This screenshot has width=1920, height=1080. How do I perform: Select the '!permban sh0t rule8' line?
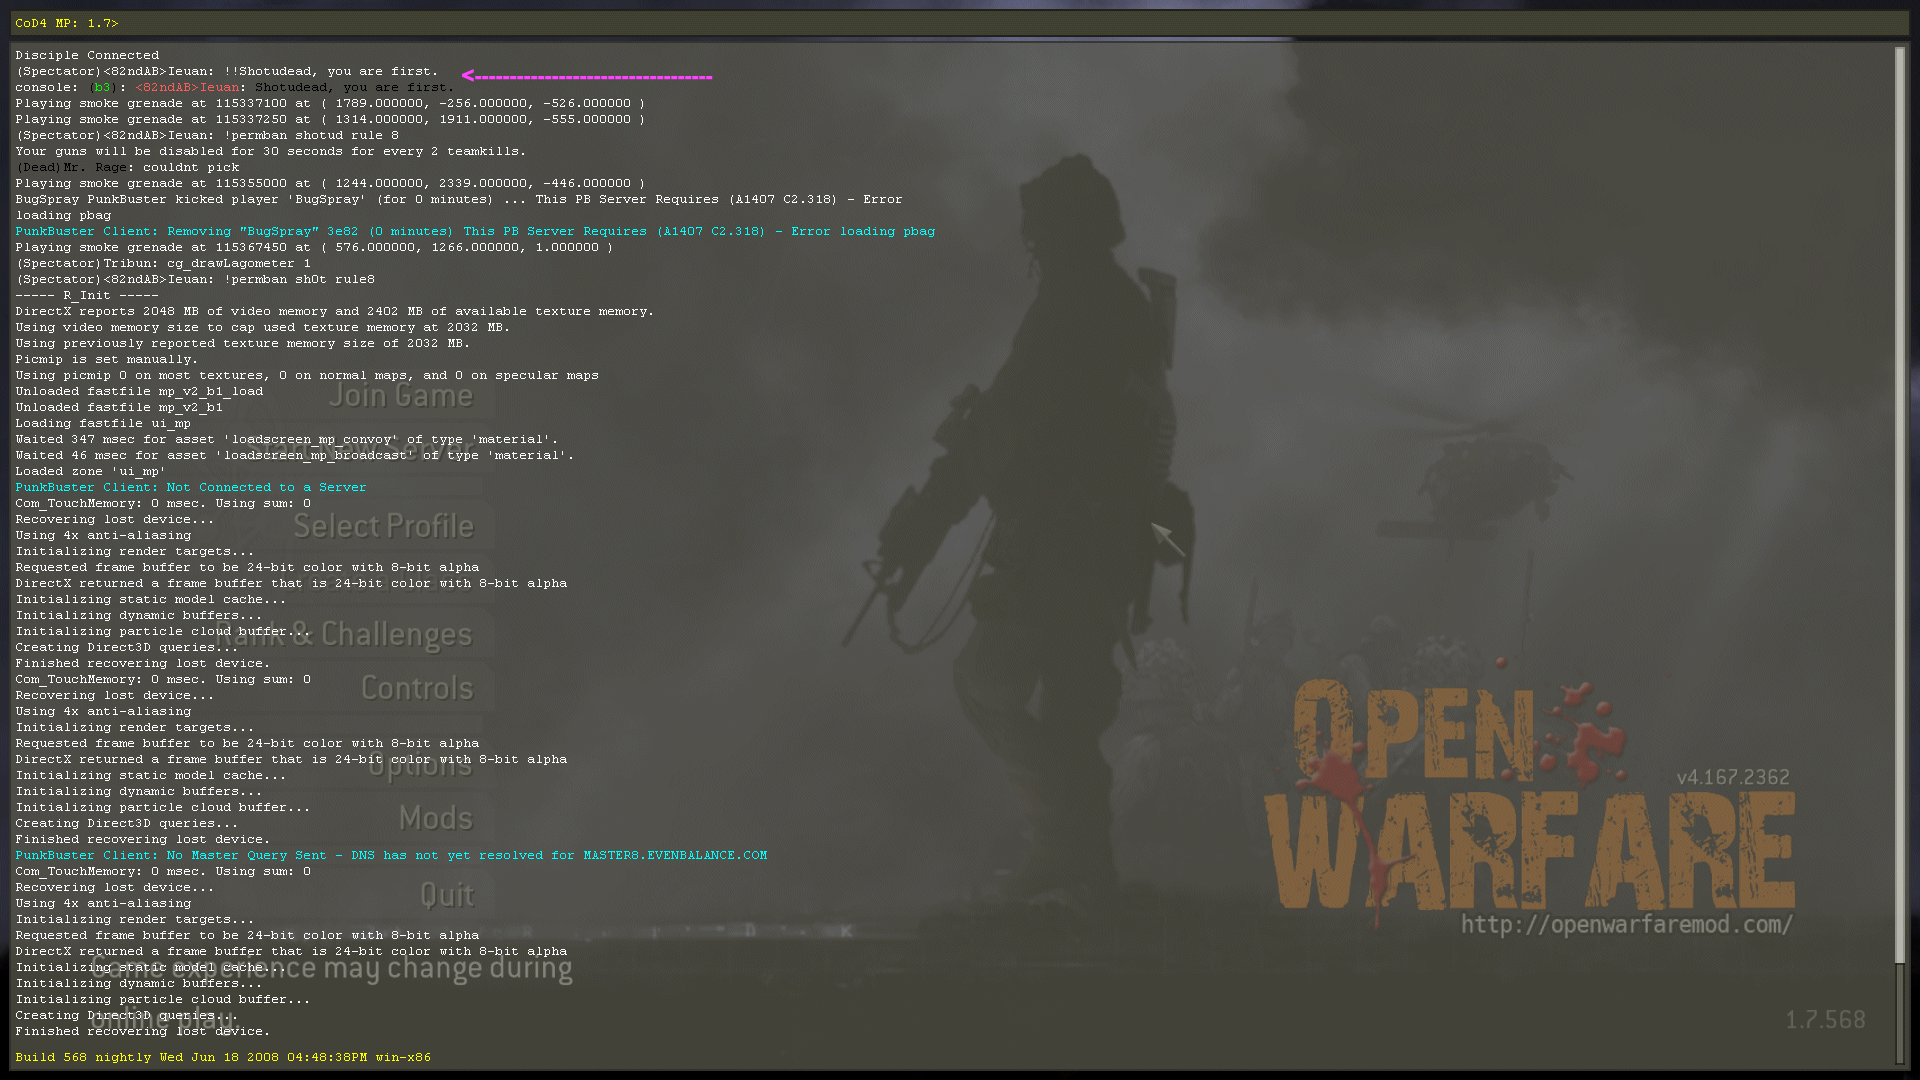coord(195,279)
